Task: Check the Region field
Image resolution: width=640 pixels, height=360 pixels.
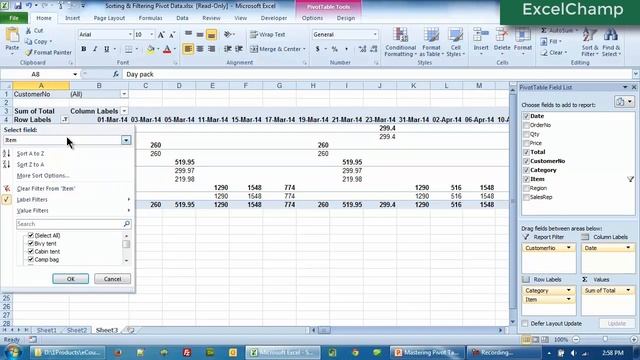Action: tap(526, 188)
